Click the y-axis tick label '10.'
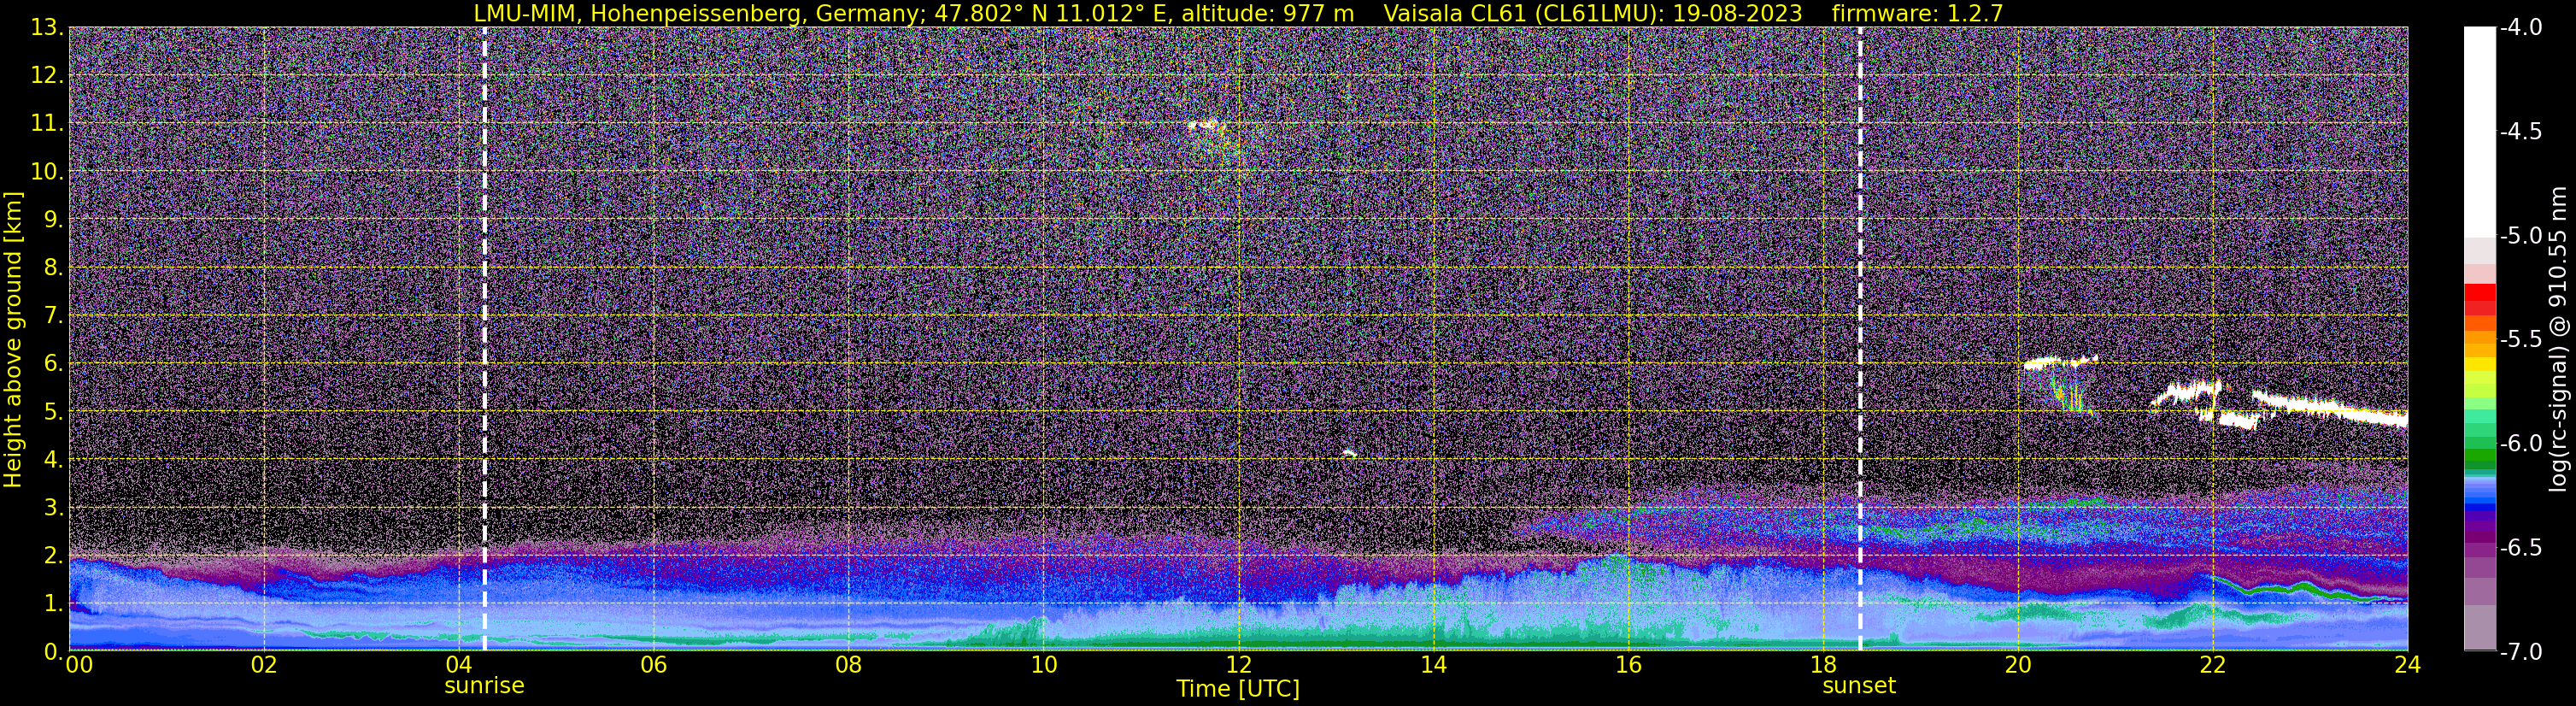2576x706 pixels. click(x=47, y=172)
